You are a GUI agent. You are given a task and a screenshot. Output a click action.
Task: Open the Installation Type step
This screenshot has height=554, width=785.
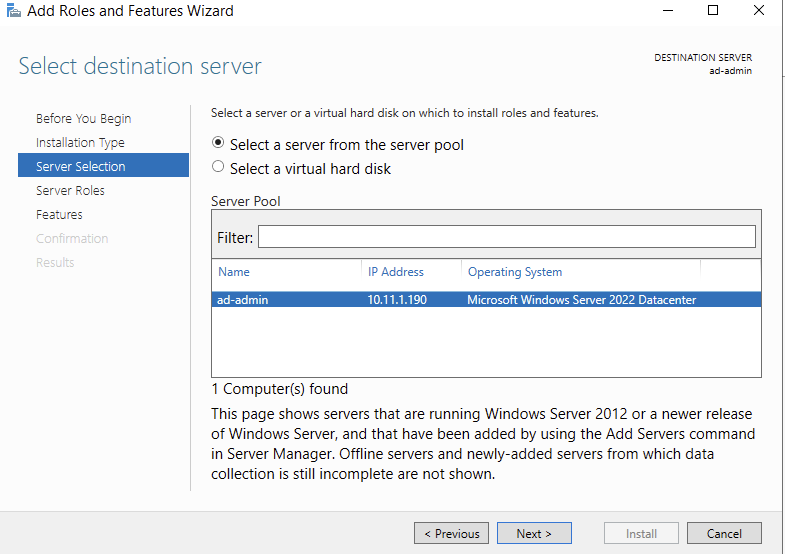point(80,143)
